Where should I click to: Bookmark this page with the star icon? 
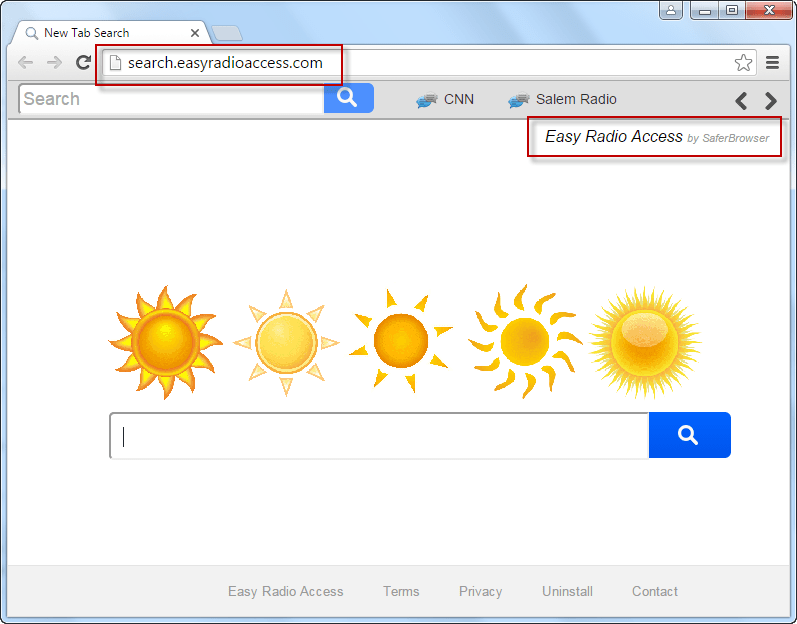(x=743, y=63)
